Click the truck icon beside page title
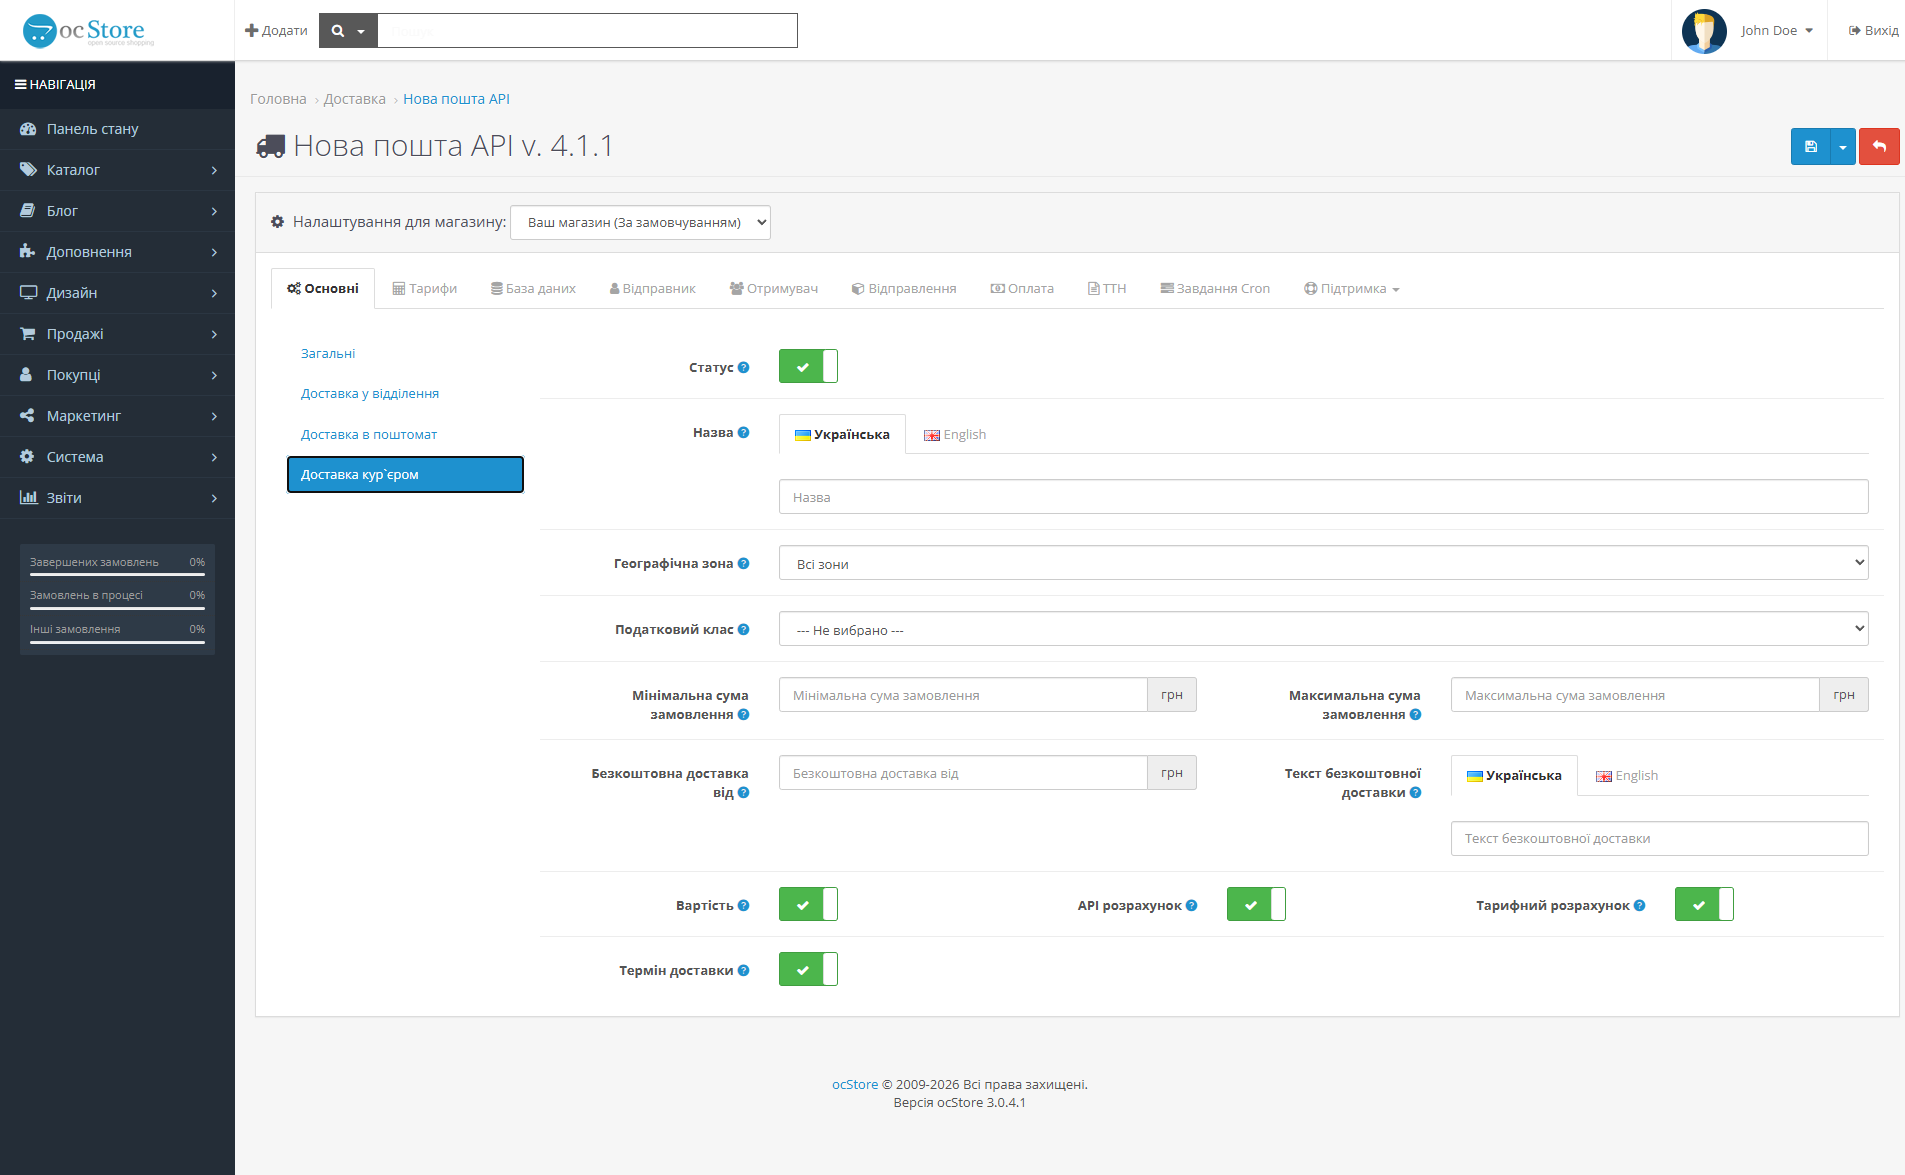This screenshot has height=1175, width=1905. (x=271, y=146)
